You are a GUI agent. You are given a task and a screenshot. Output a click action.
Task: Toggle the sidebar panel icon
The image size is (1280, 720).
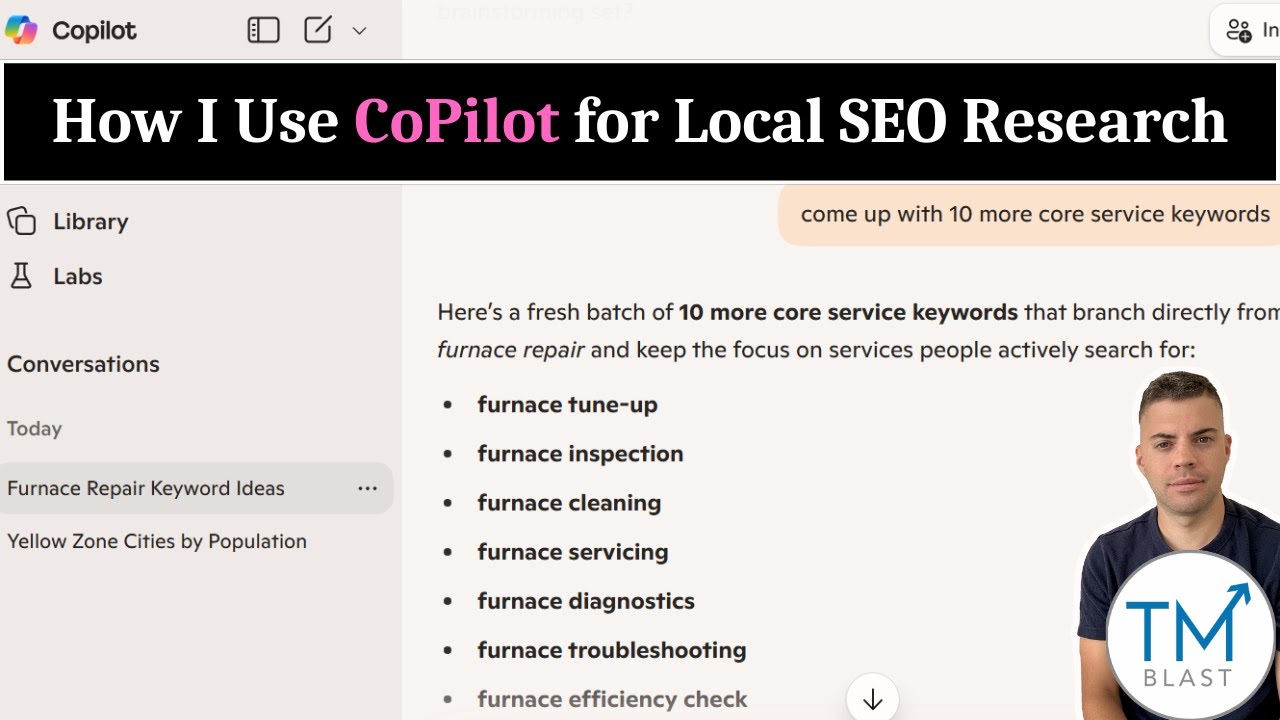pos(263,30)
